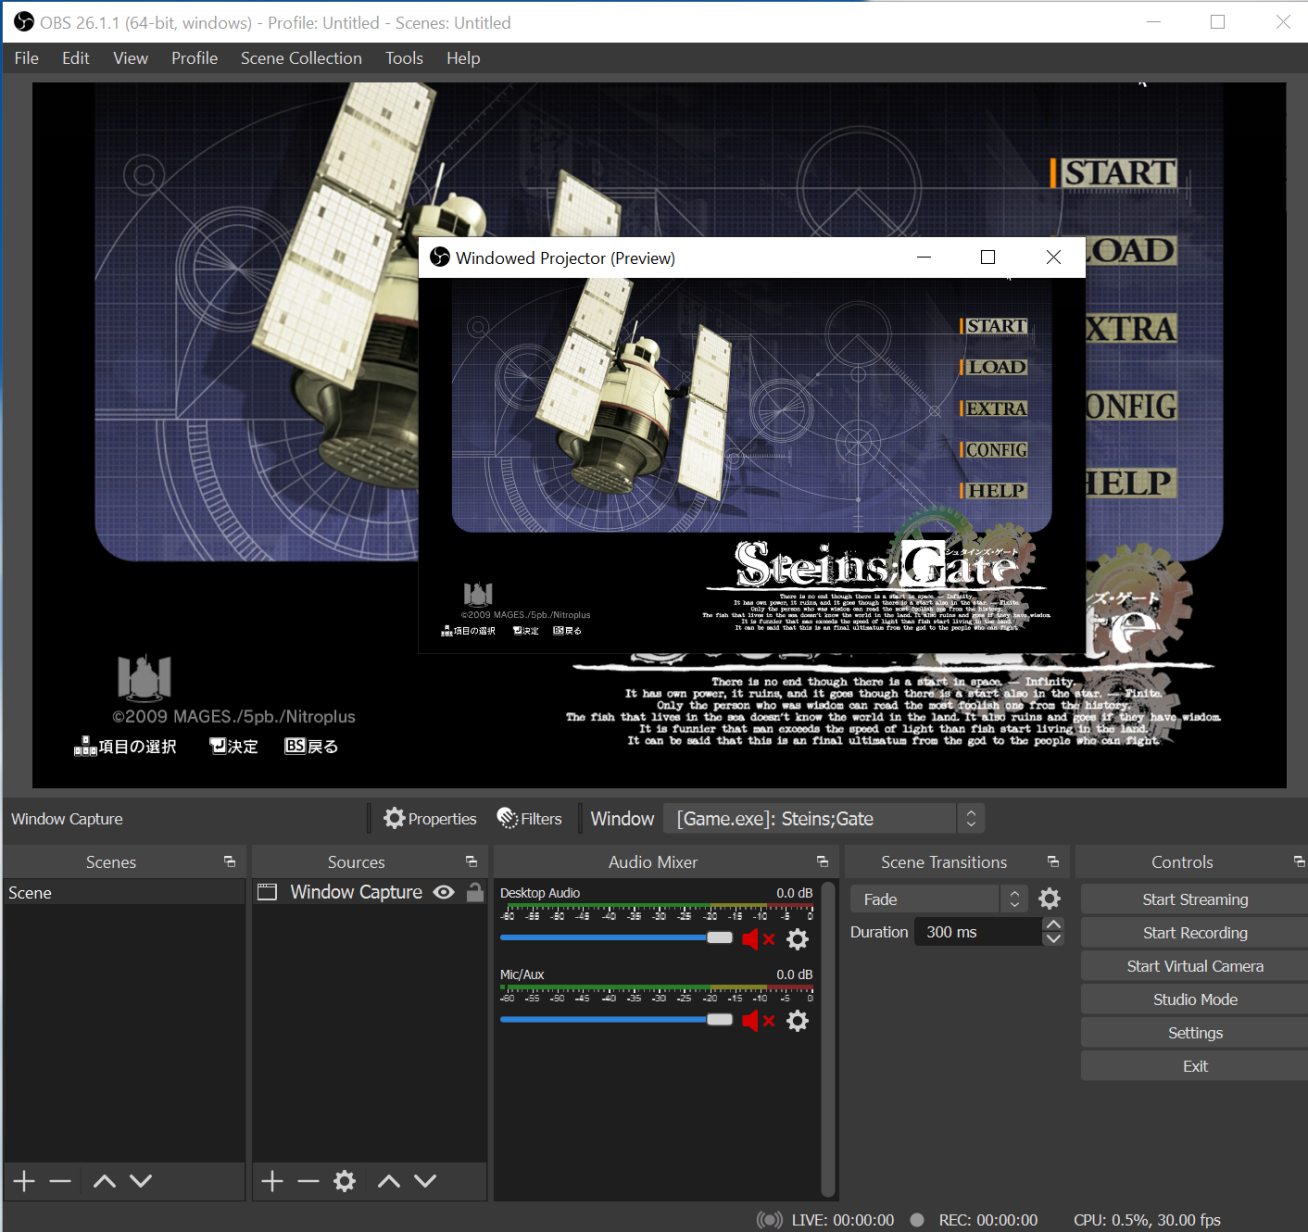Maximize the Windowed Projector window
The image size is (1308, 1232).
pyautogui.click(x=988, y=257)
